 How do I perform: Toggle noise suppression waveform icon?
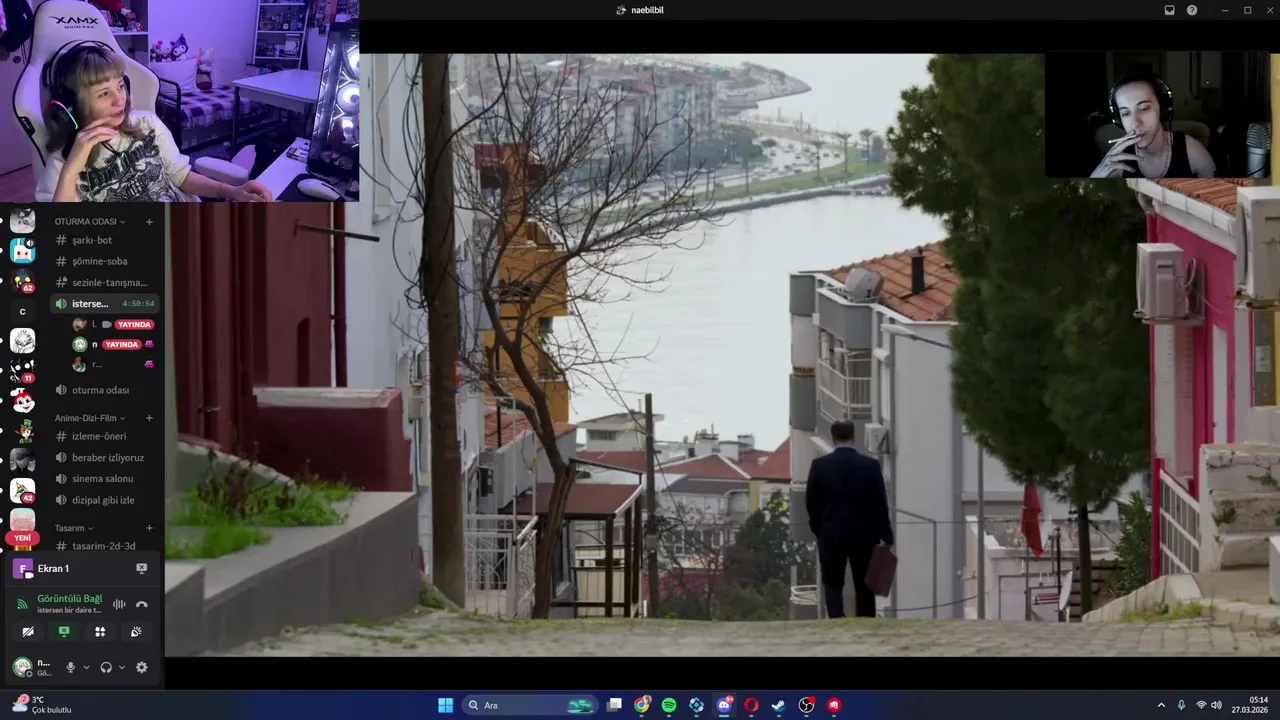point(119,604)
